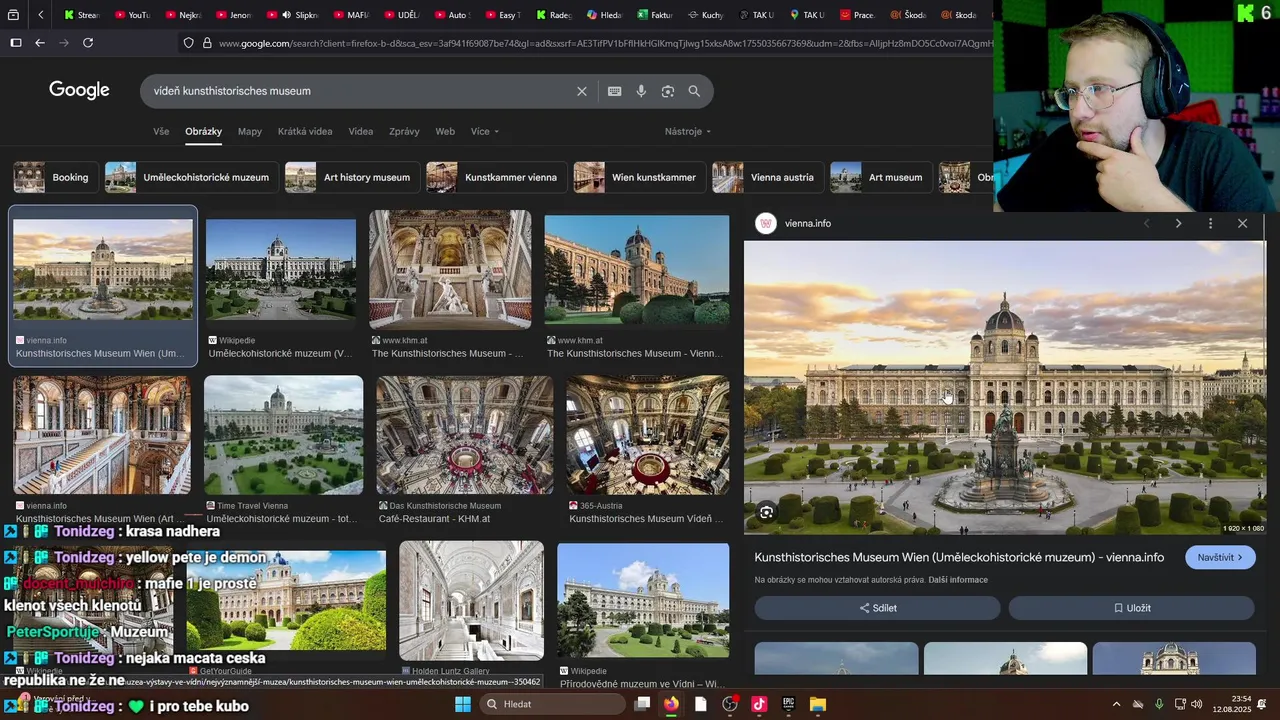Go to Google homepage logo
Image resolution: width=1280 pixels, height=720 pixels.
(79, 90)
